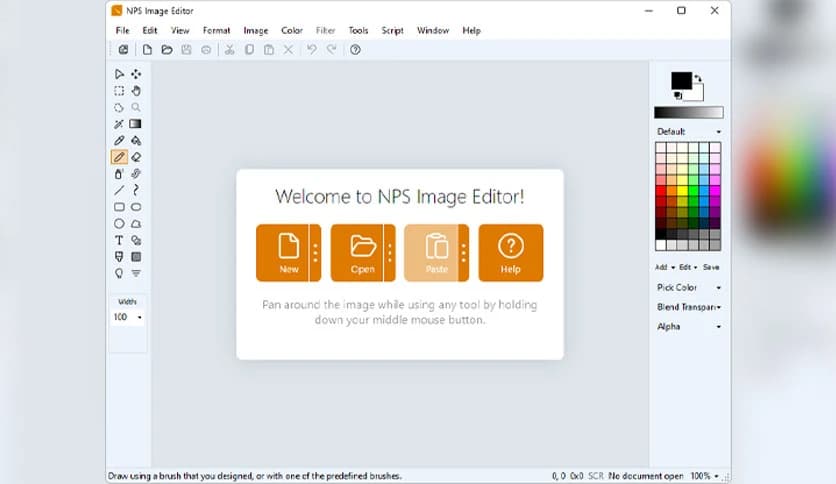Click the New document toolbar icon
The image size is (836, 484).
147,50
